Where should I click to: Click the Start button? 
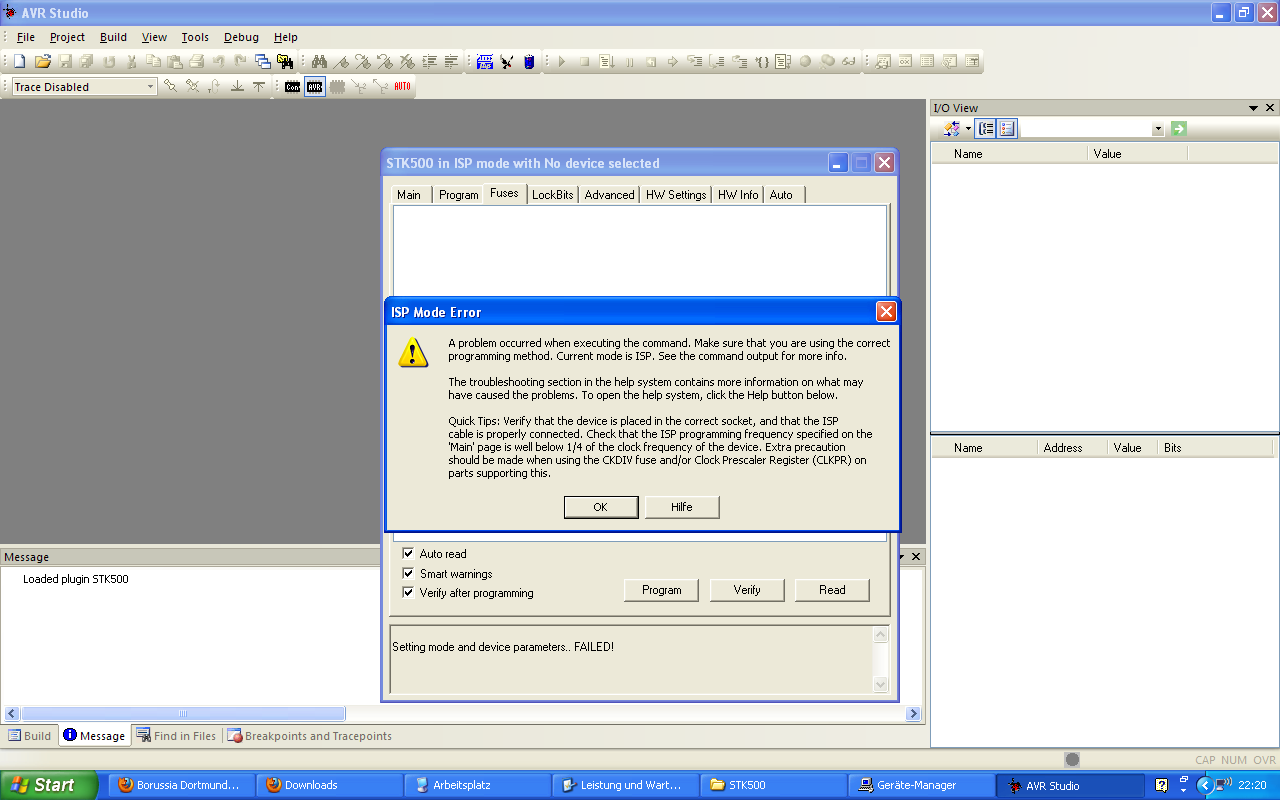(49, 785)
